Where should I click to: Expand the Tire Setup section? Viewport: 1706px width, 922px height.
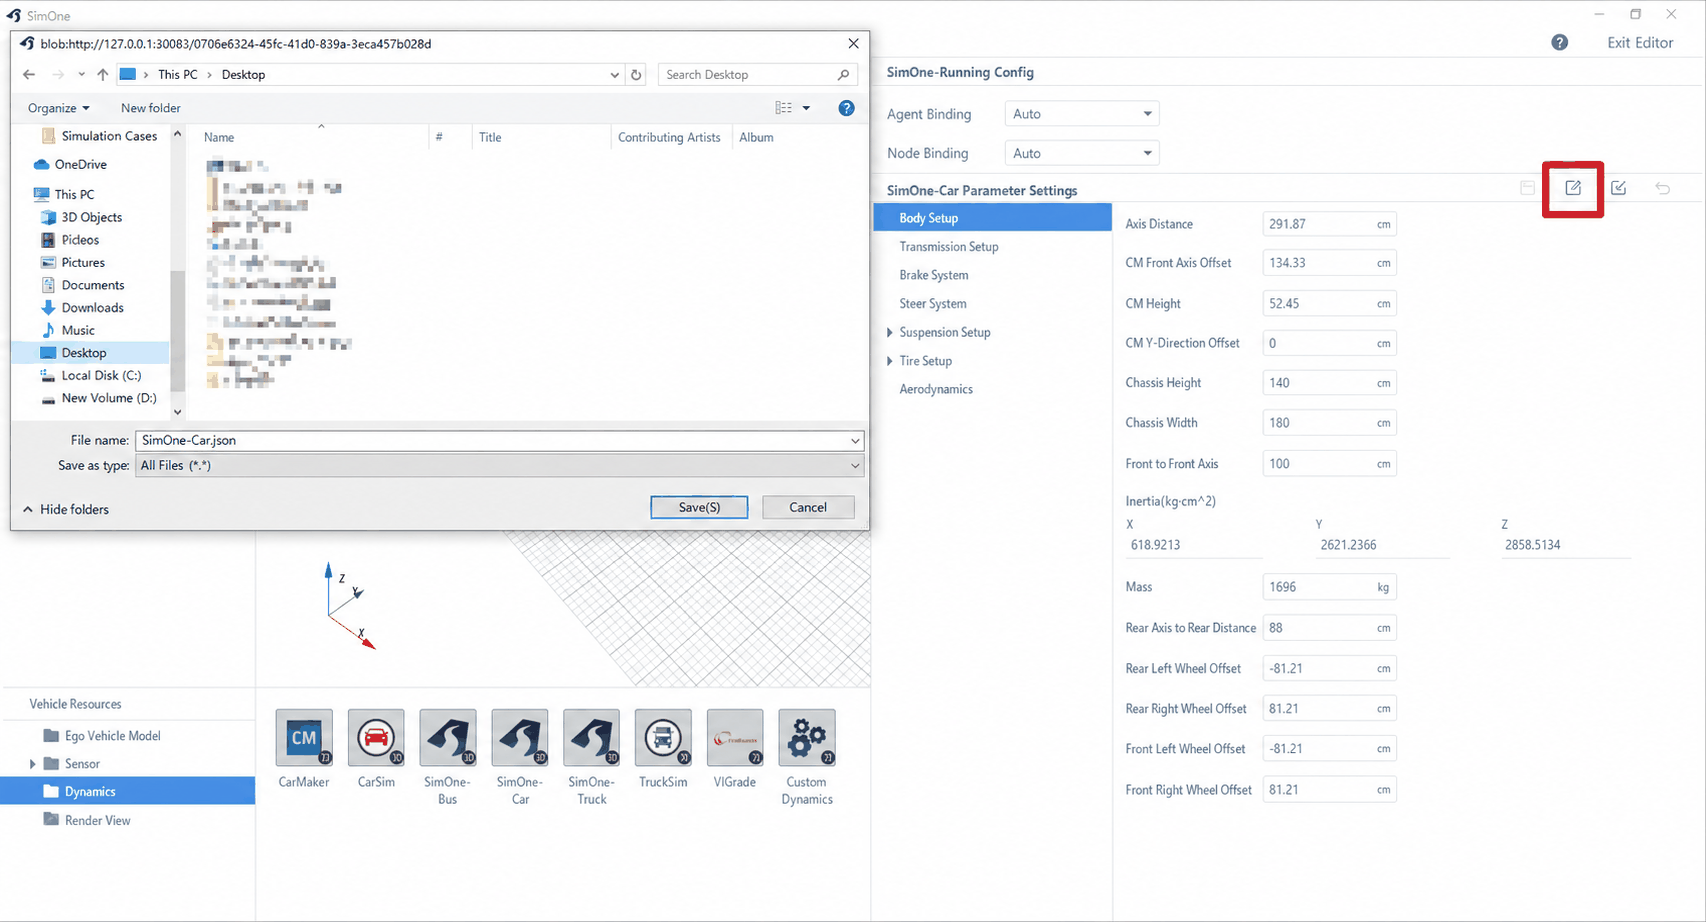tap(890, 361)
